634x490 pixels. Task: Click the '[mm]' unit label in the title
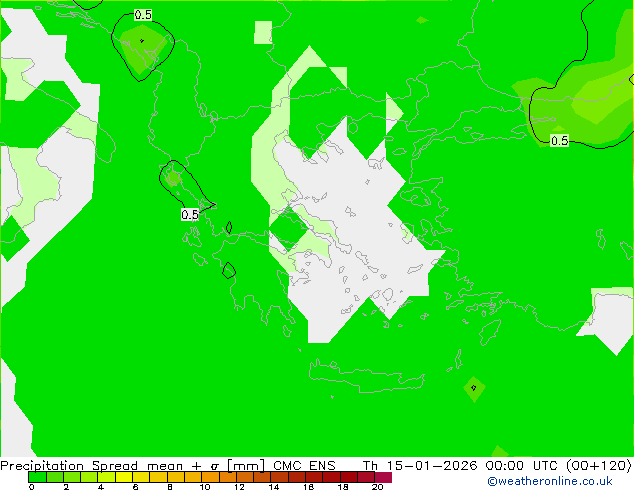coord(246,466)
